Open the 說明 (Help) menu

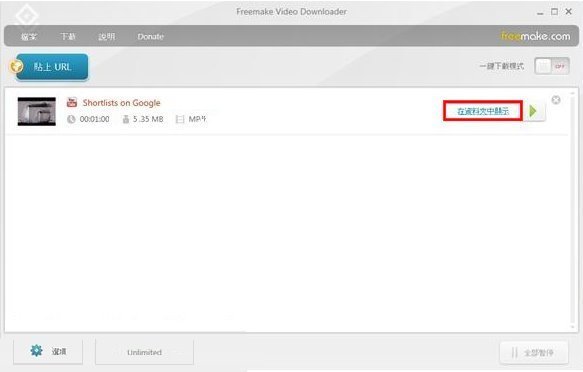pyautogui.click(x=107, y=36)
